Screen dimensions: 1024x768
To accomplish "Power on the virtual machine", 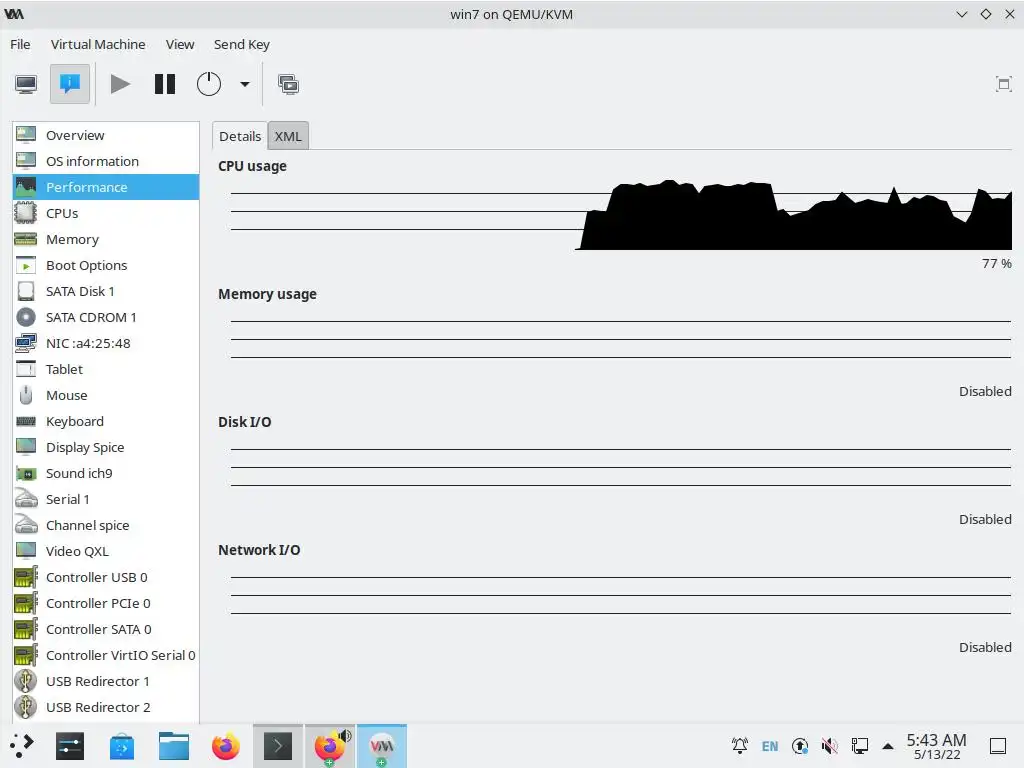I will [x=120, y=84].
